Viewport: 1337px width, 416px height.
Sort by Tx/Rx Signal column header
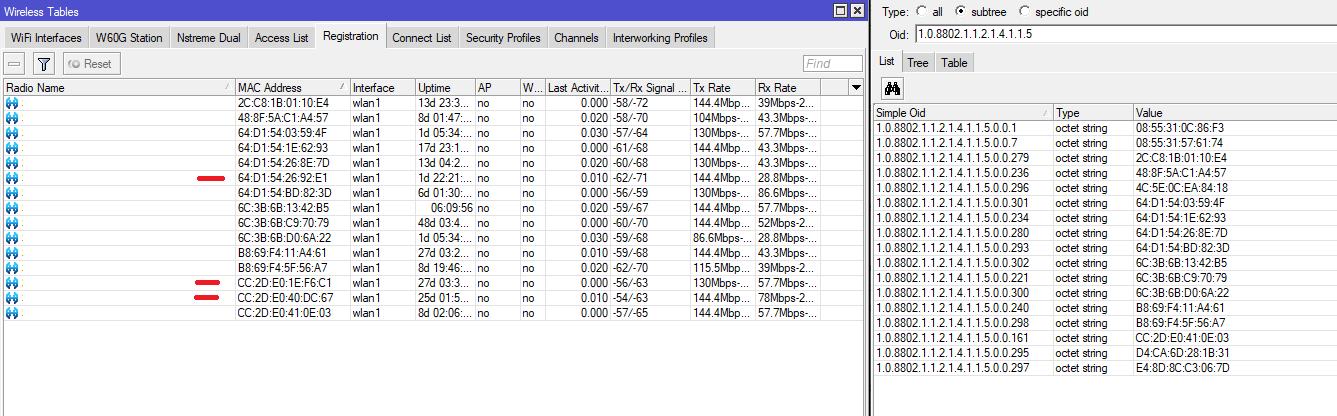point(651,88)
